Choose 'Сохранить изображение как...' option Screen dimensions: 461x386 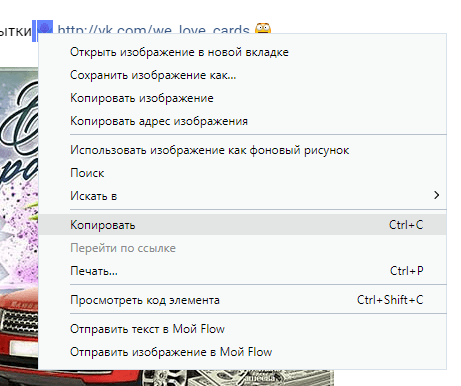tap(242, 75)
